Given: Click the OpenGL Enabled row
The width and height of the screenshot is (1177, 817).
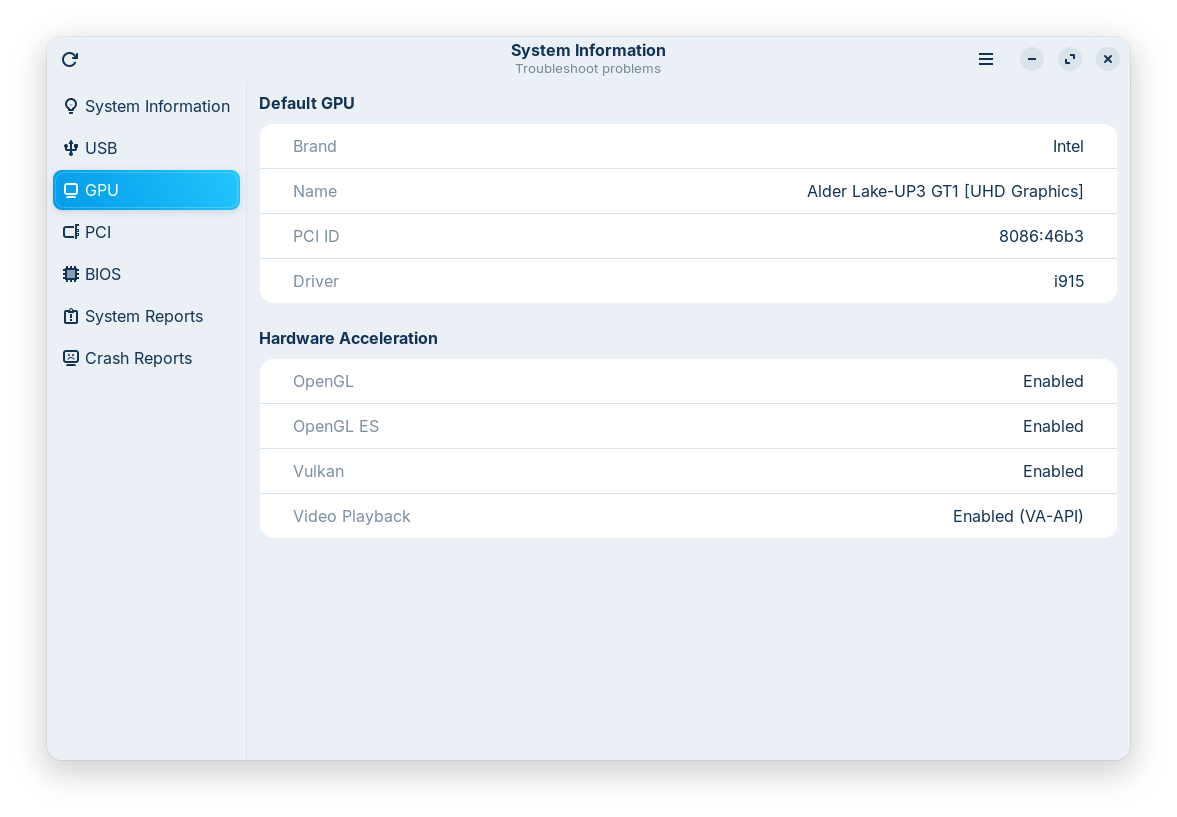Looking at the screenshot, I should [x=688, y=382].
